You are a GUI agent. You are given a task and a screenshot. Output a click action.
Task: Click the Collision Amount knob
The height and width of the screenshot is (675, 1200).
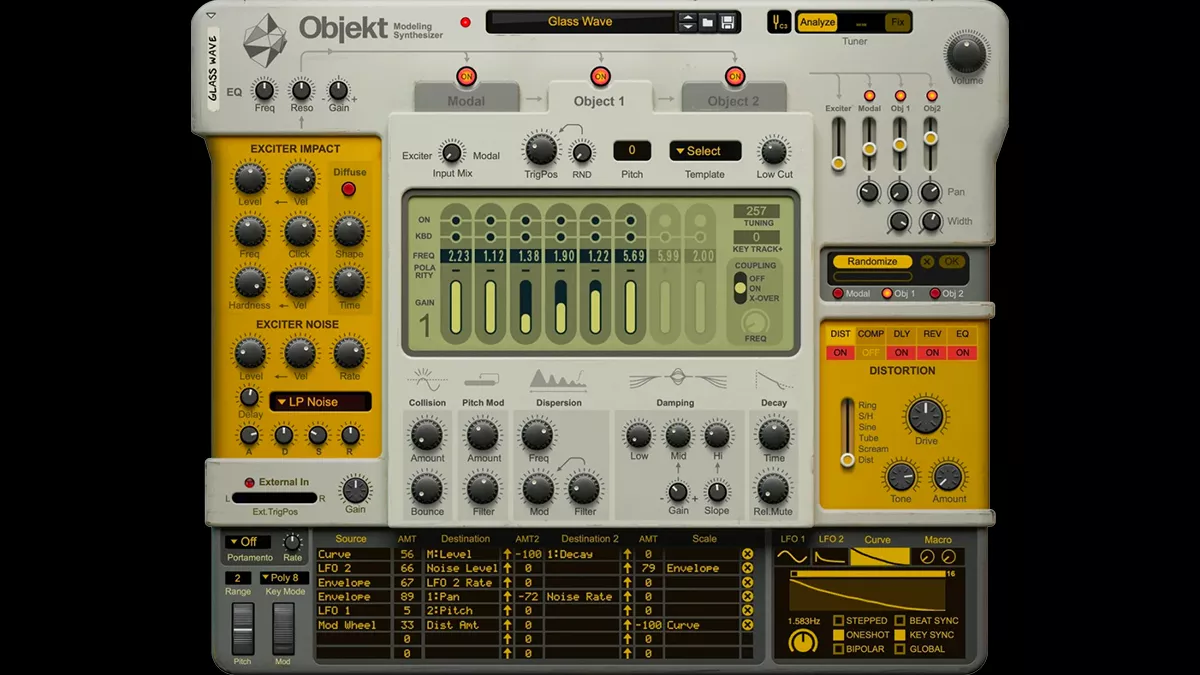pyautogui.click(x=427, y=435)
